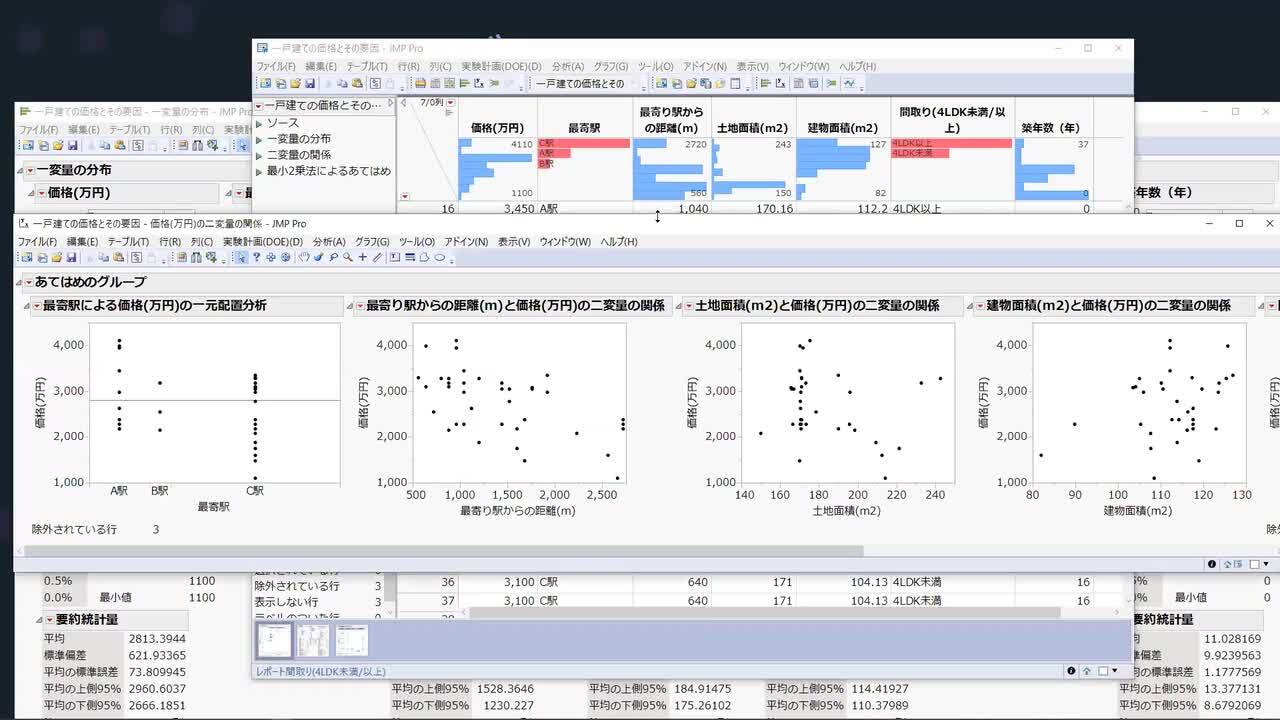Select first report thumbnail in data table window

pos(274,640)
